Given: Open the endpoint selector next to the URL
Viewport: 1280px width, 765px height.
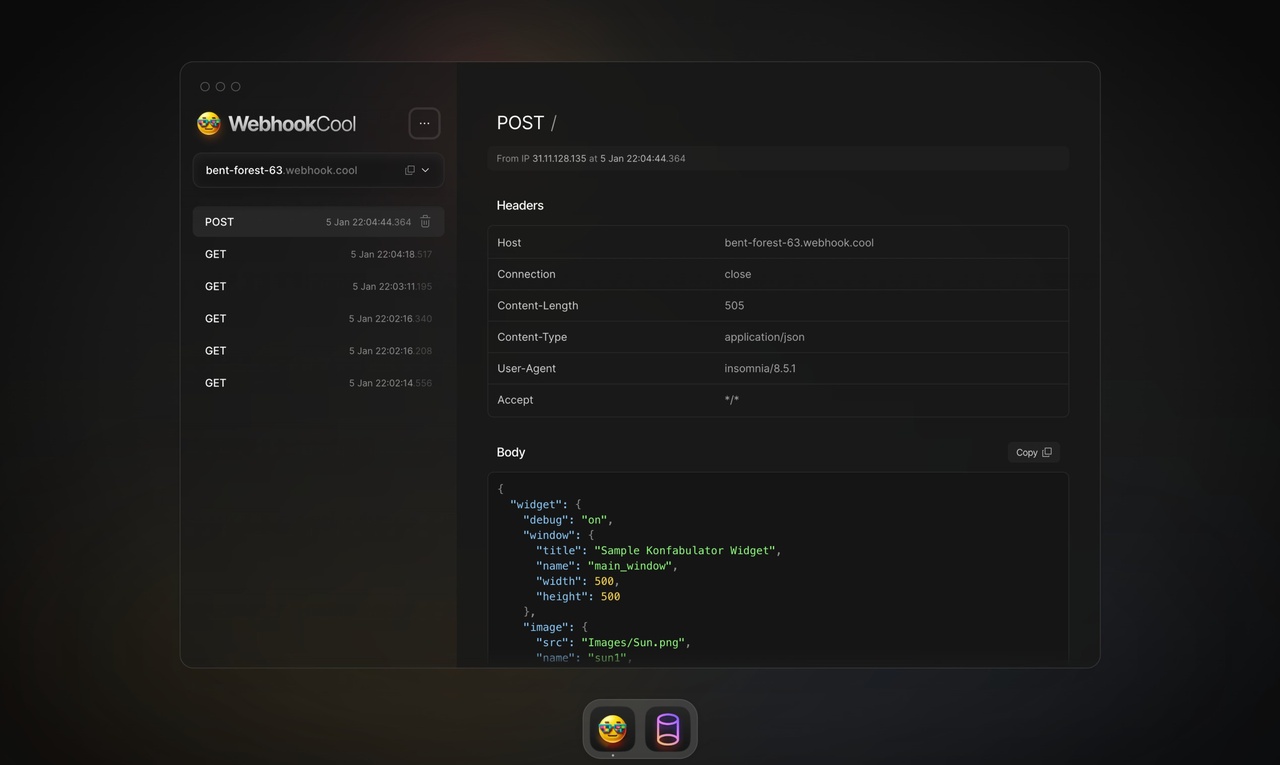Looking at the screenshot, I should click(425, 170).
